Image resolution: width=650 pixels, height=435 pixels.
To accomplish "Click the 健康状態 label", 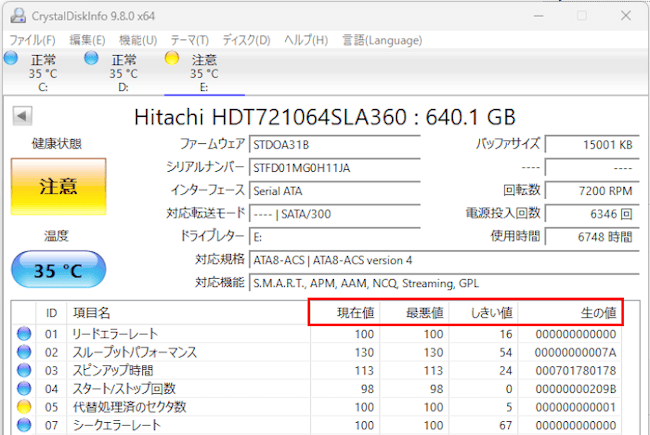I will (57, 144).
